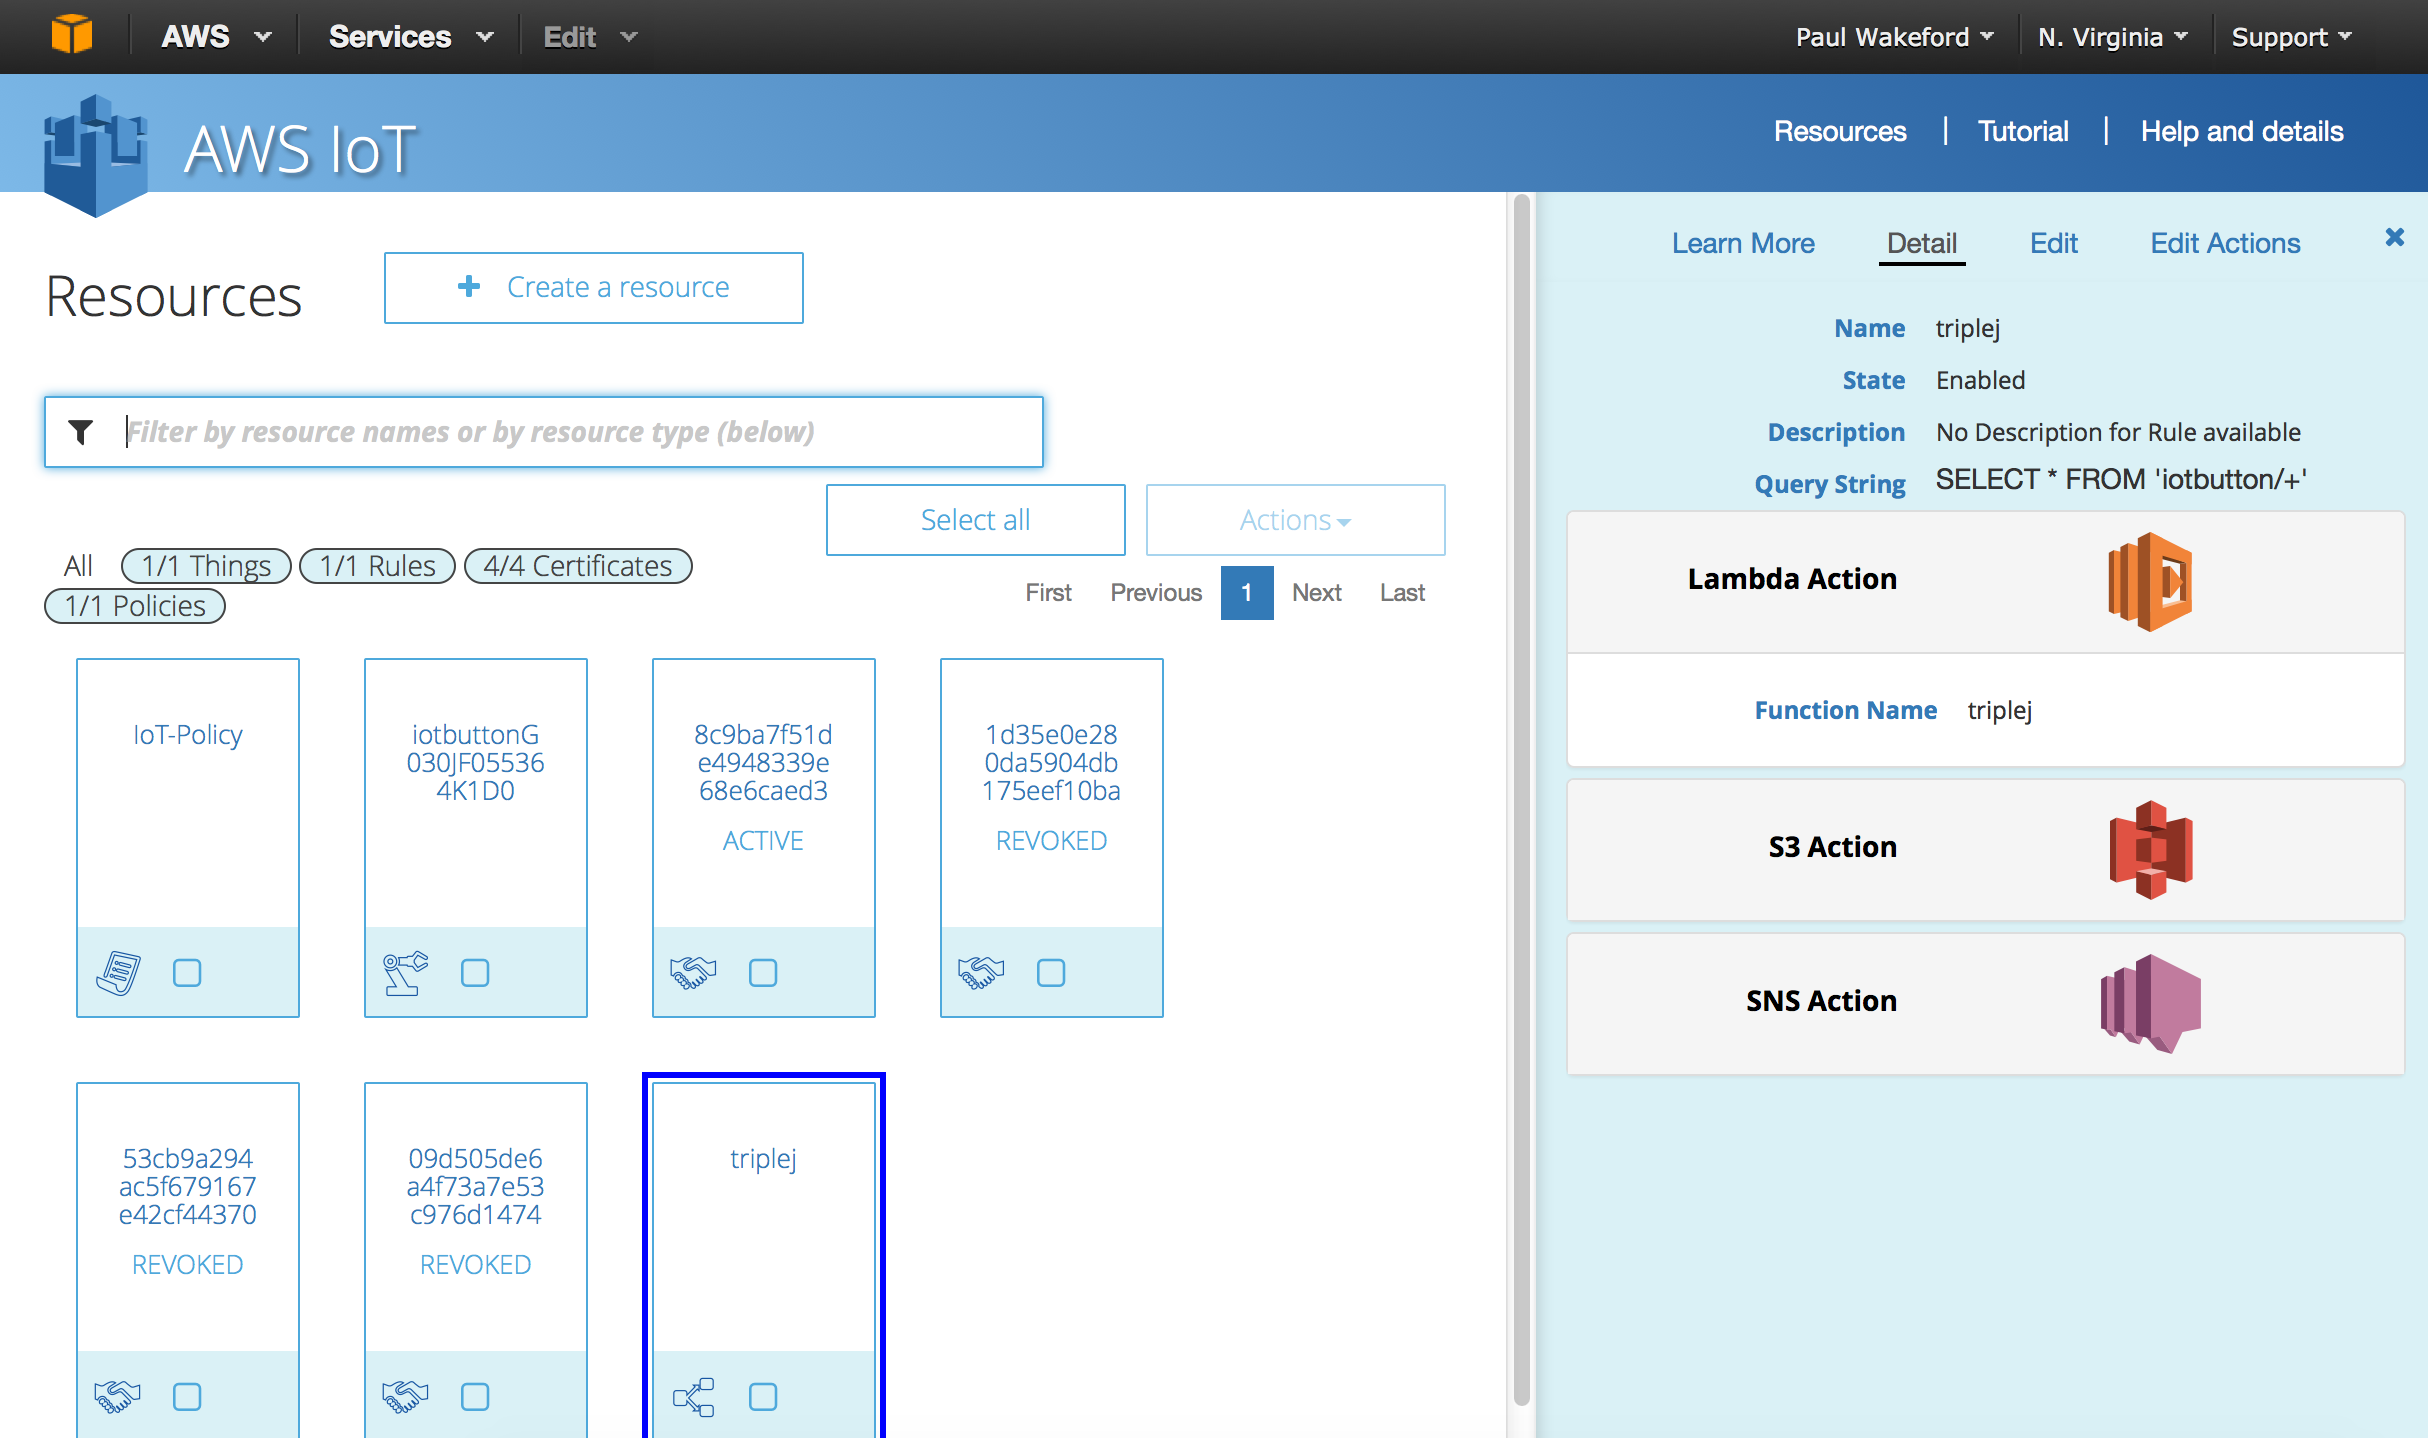The height and width of the screenshot is (1438, 2428).
Task: Click the orange Lambda Action icon
Action: point(2150,582)
